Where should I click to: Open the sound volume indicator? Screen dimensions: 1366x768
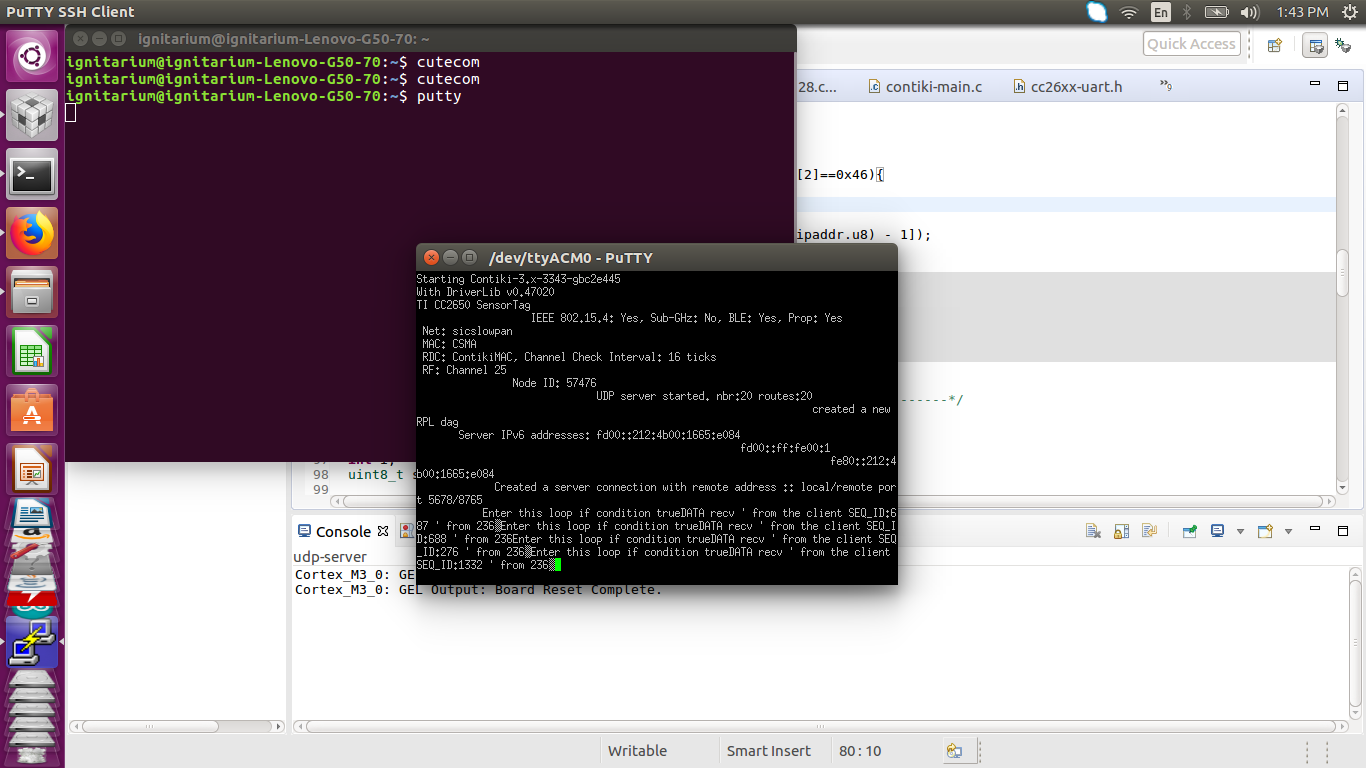(1249, 12)
